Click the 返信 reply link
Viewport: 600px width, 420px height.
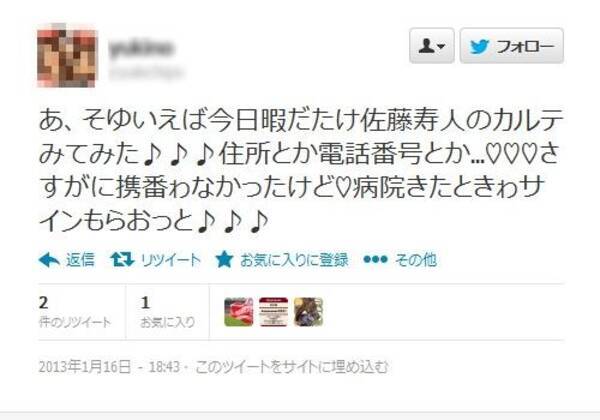[x=80, y=260]
